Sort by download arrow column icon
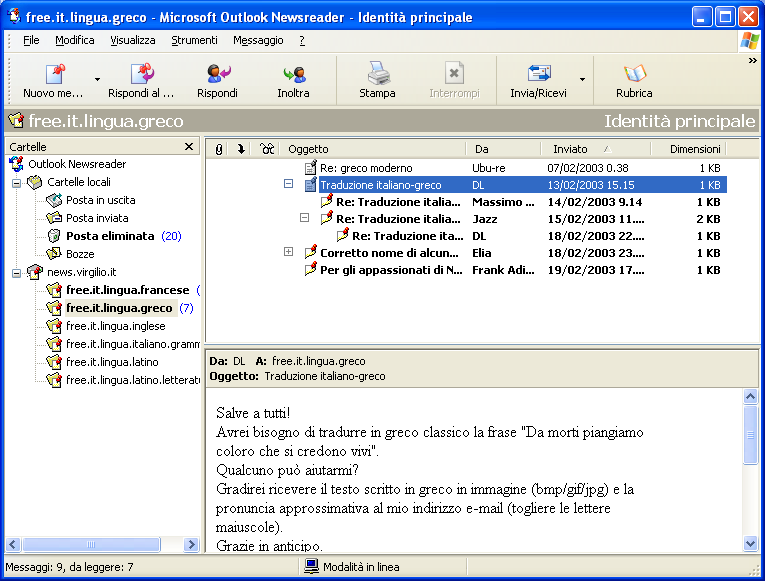 [241, 149]
